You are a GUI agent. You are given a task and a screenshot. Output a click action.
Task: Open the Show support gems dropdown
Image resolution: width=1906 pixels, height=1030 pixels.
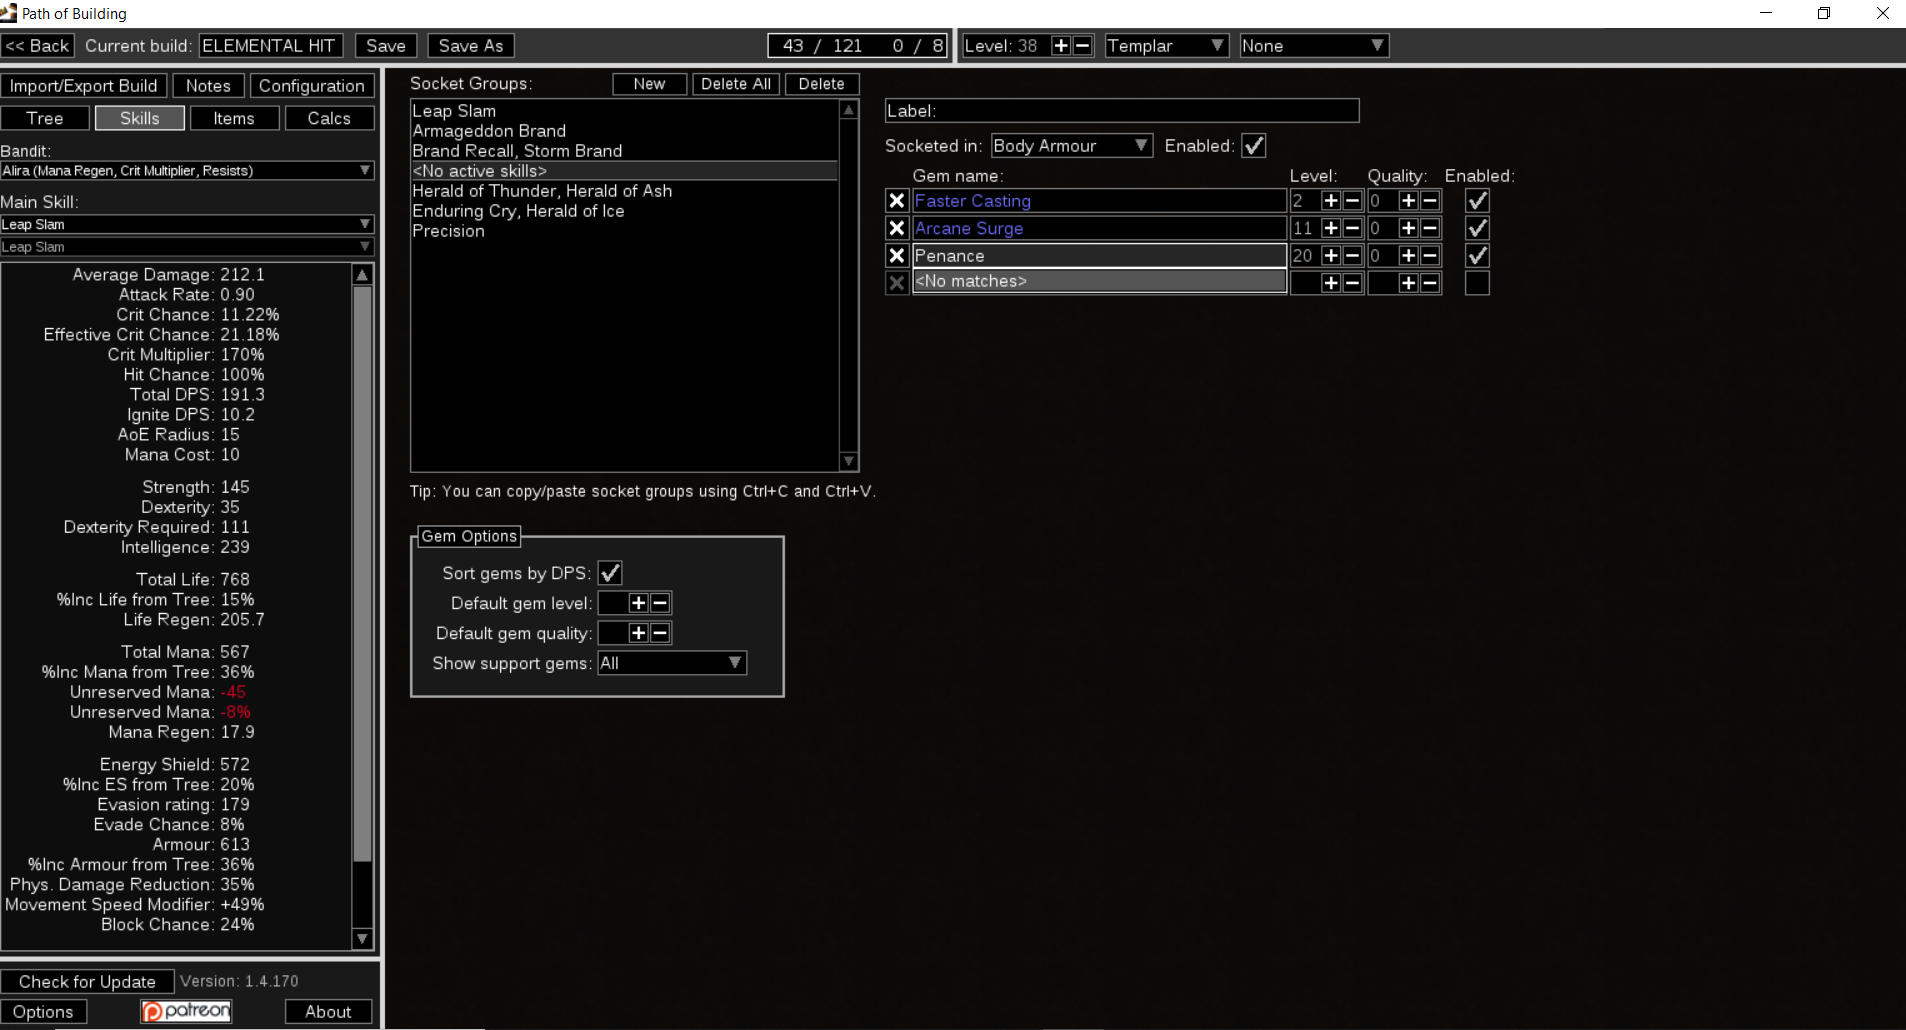tap(671, 662)
